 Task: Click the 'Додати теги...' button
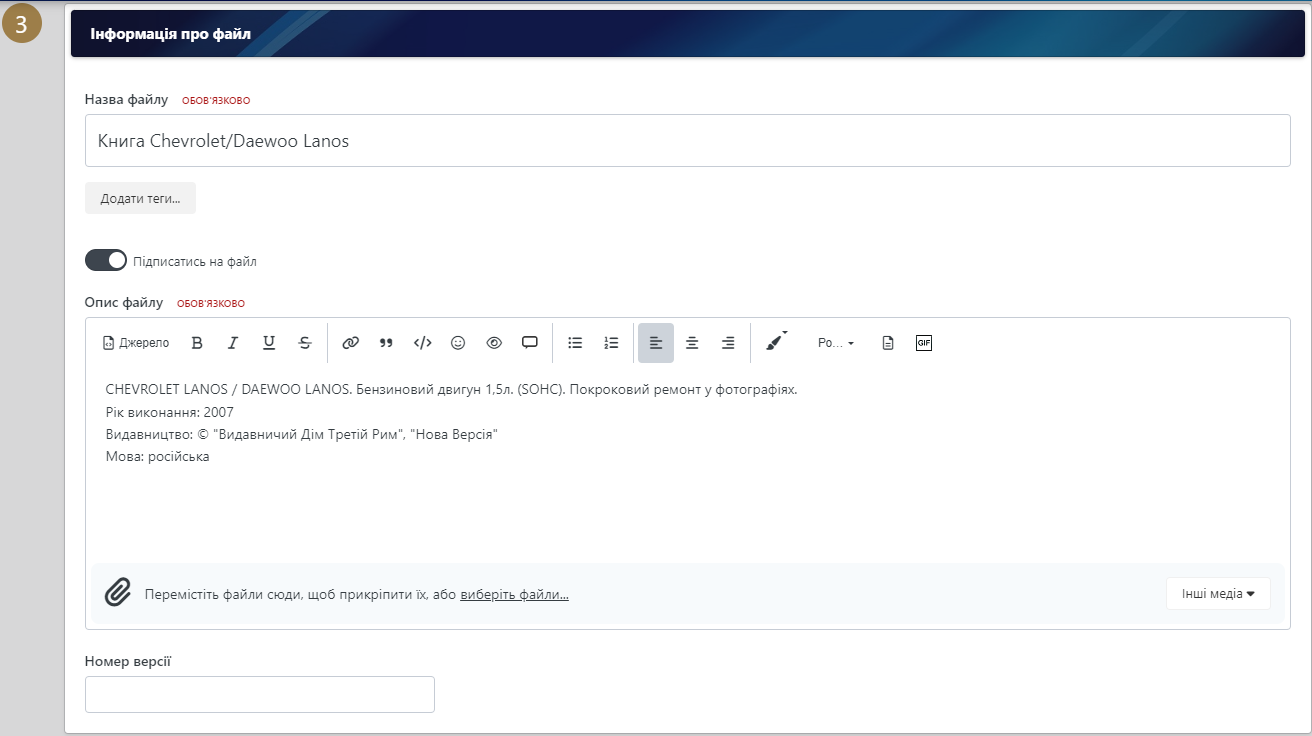pyautogui.click(x=140, y=198)
